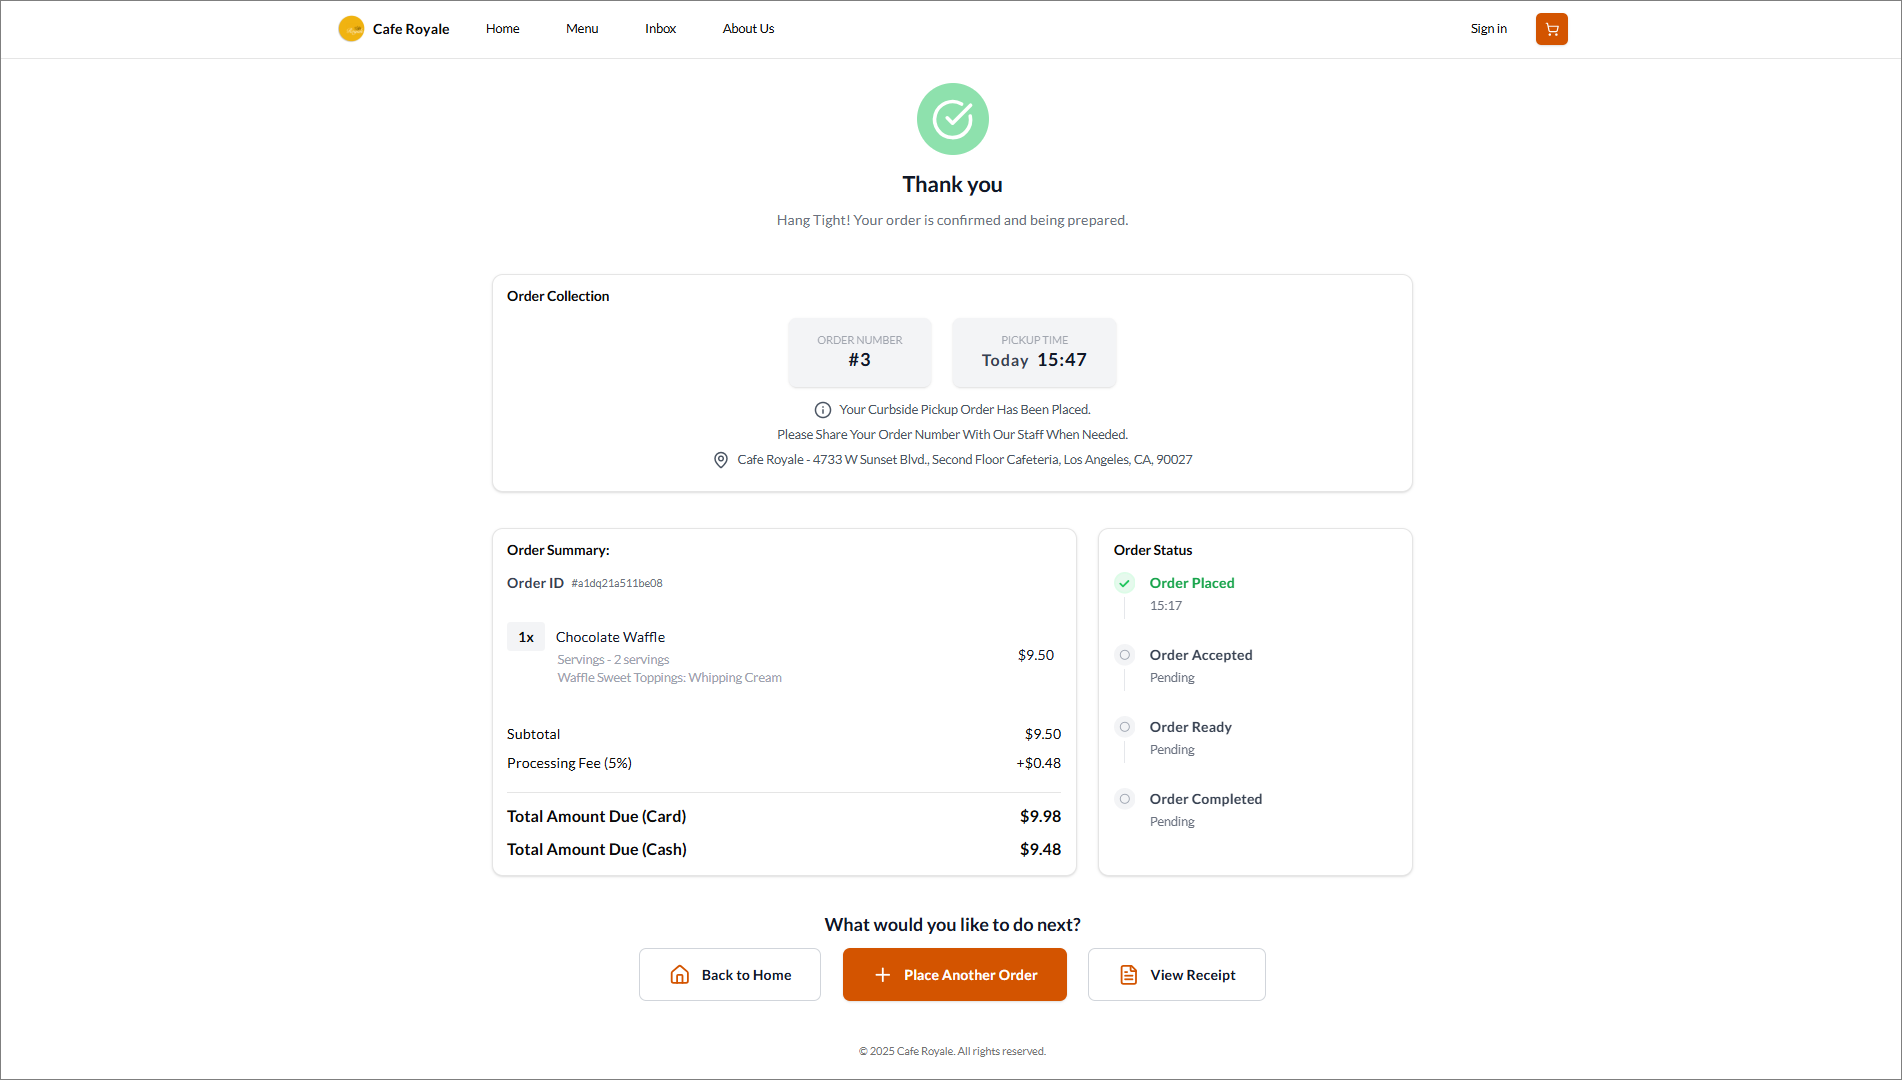Image resolution: width=1902 pixels, height=1080 pixels.
Task: Open the Inbox nav link
Action: (x=660, y=29)
